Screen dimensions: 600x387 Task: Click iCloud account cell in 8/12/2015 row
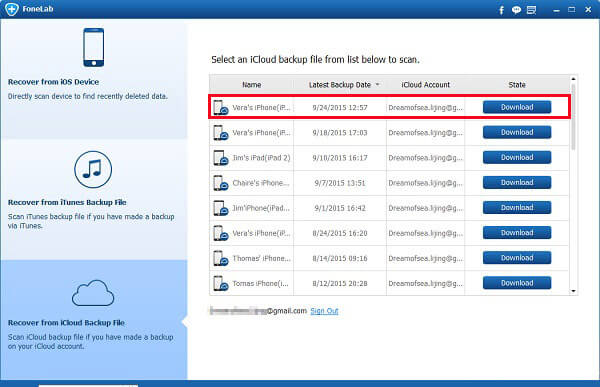[x=426, y=284]
